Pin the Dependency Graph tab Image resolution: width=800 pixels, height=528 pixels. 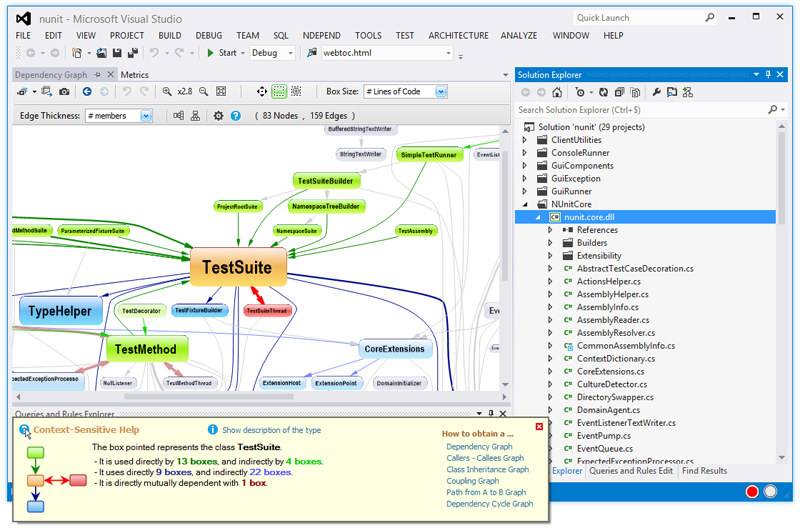[x=97, y=75]
